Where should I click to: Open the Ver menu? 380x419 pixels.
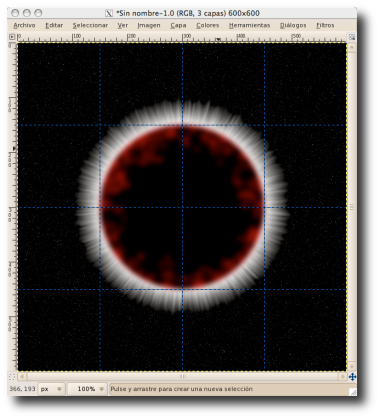click(x=122, y=25)
